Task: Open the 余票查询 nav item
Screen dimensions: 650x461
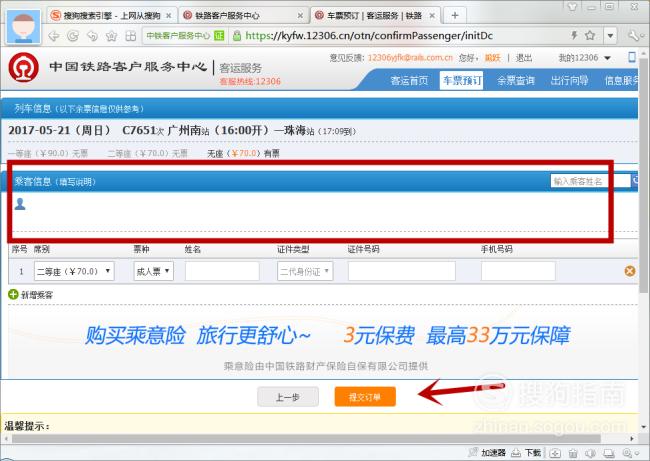Action: [x=516, y=80]
